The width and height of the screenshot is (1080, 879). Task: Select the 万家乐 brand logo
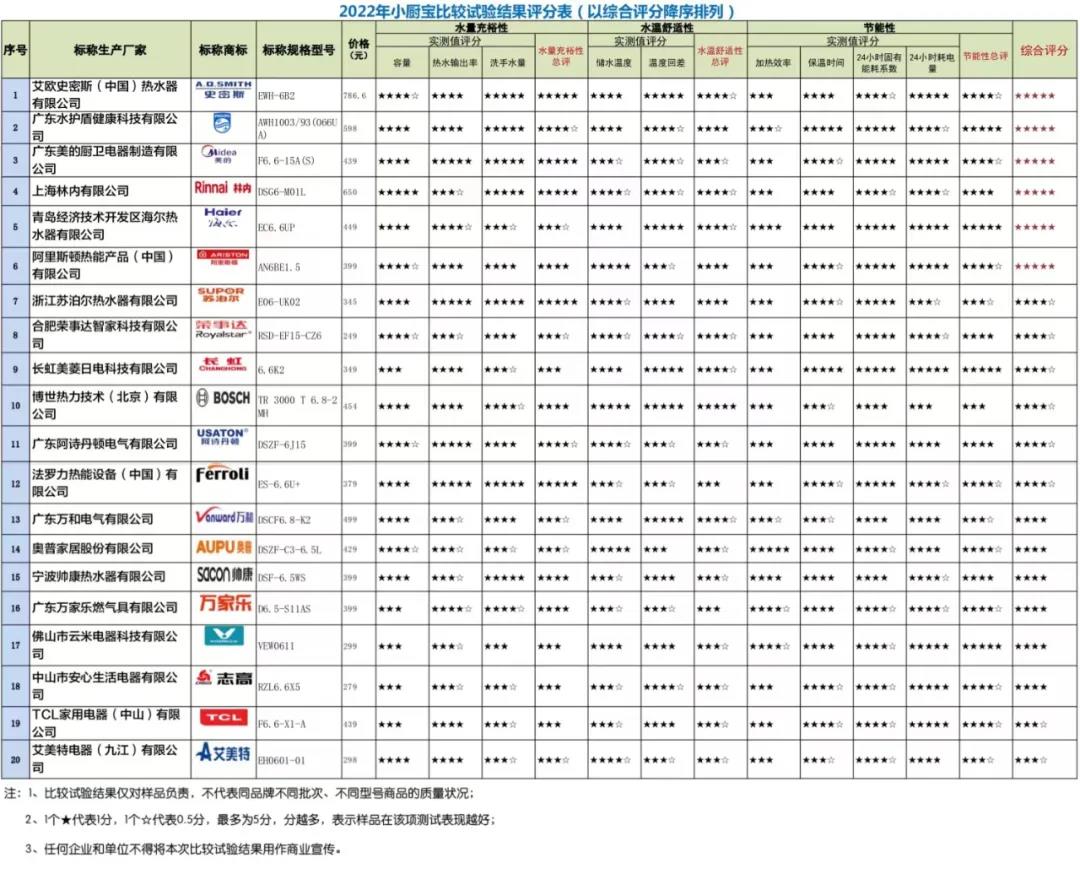pyautogui.click(x=225, y=603)
